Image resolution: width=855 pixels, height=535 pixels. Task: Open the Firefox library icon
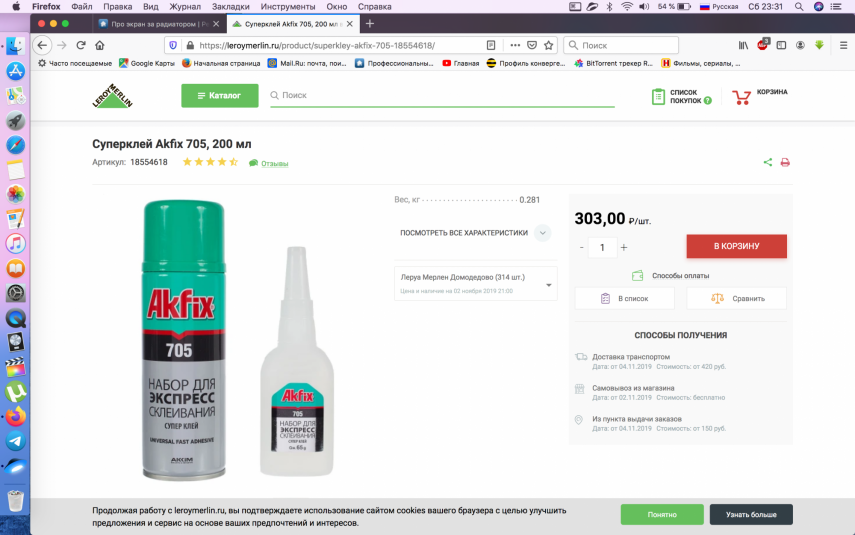[x=743, y=45]
